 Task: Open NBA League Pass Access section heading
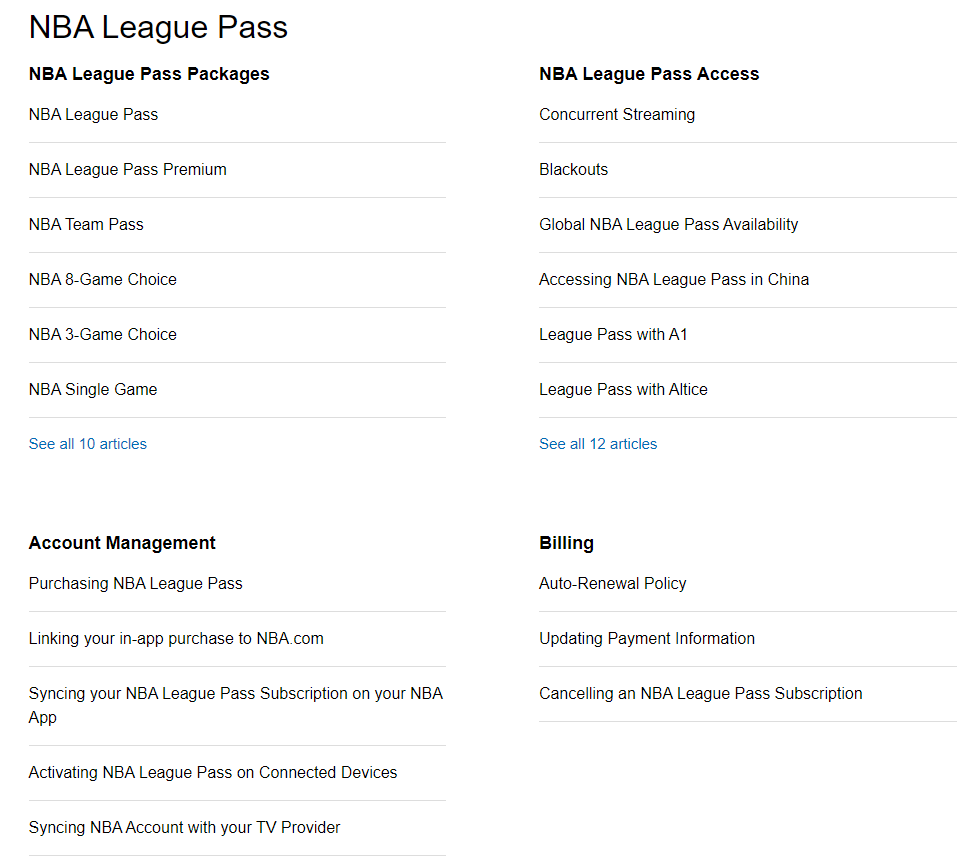pos(649,74)
